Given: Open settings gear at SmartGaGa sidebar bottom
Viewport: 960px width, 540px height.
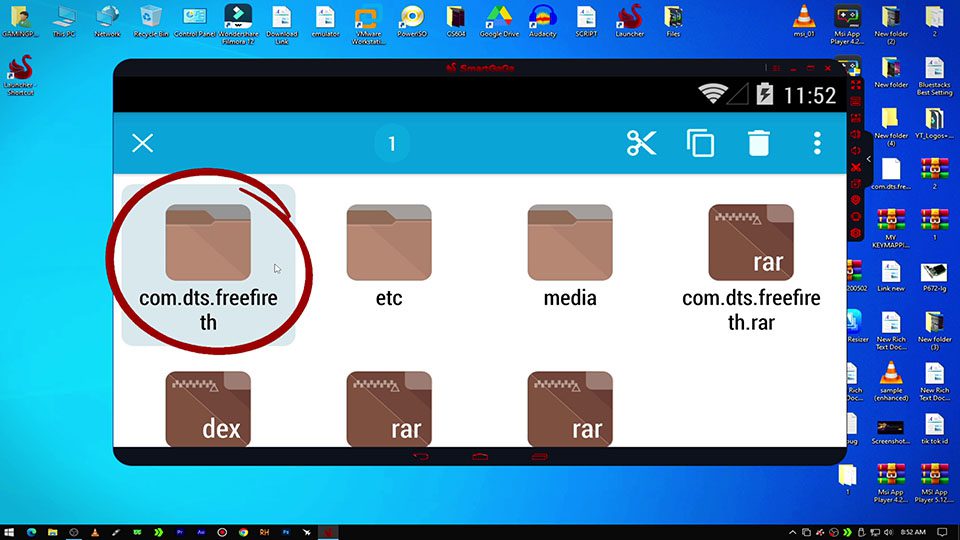Looking at the screenshot, I should [x=856, y=233].
